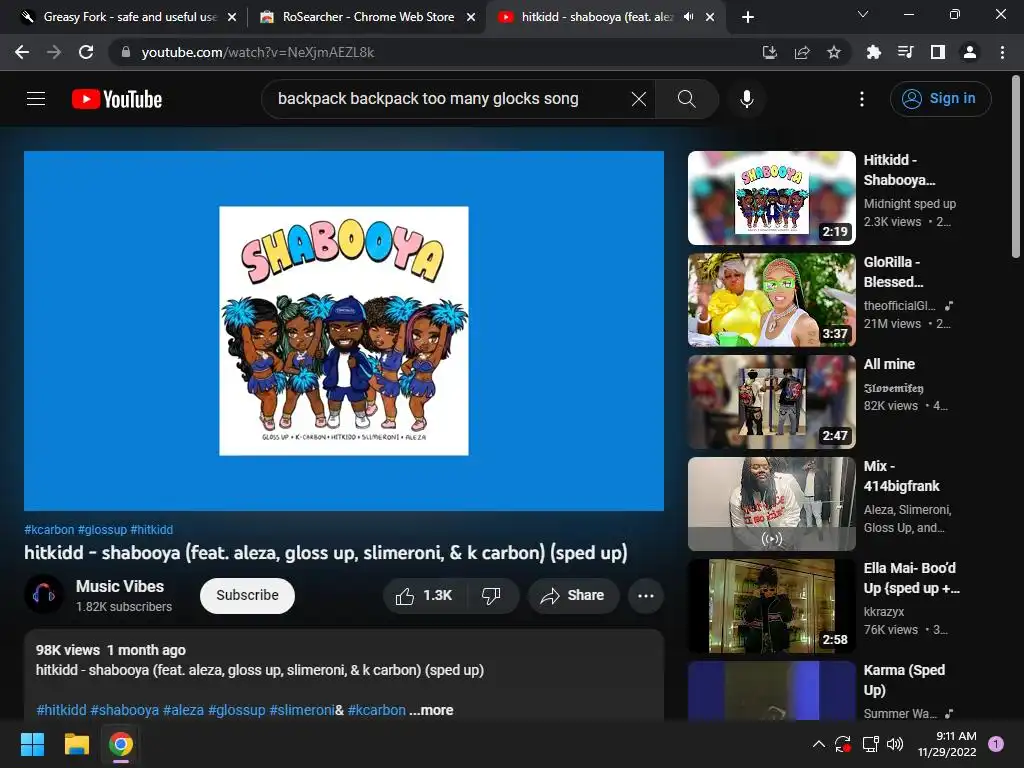Click inside the YouTube search field
Viewport: 1024px width, 768px height.
428,99
